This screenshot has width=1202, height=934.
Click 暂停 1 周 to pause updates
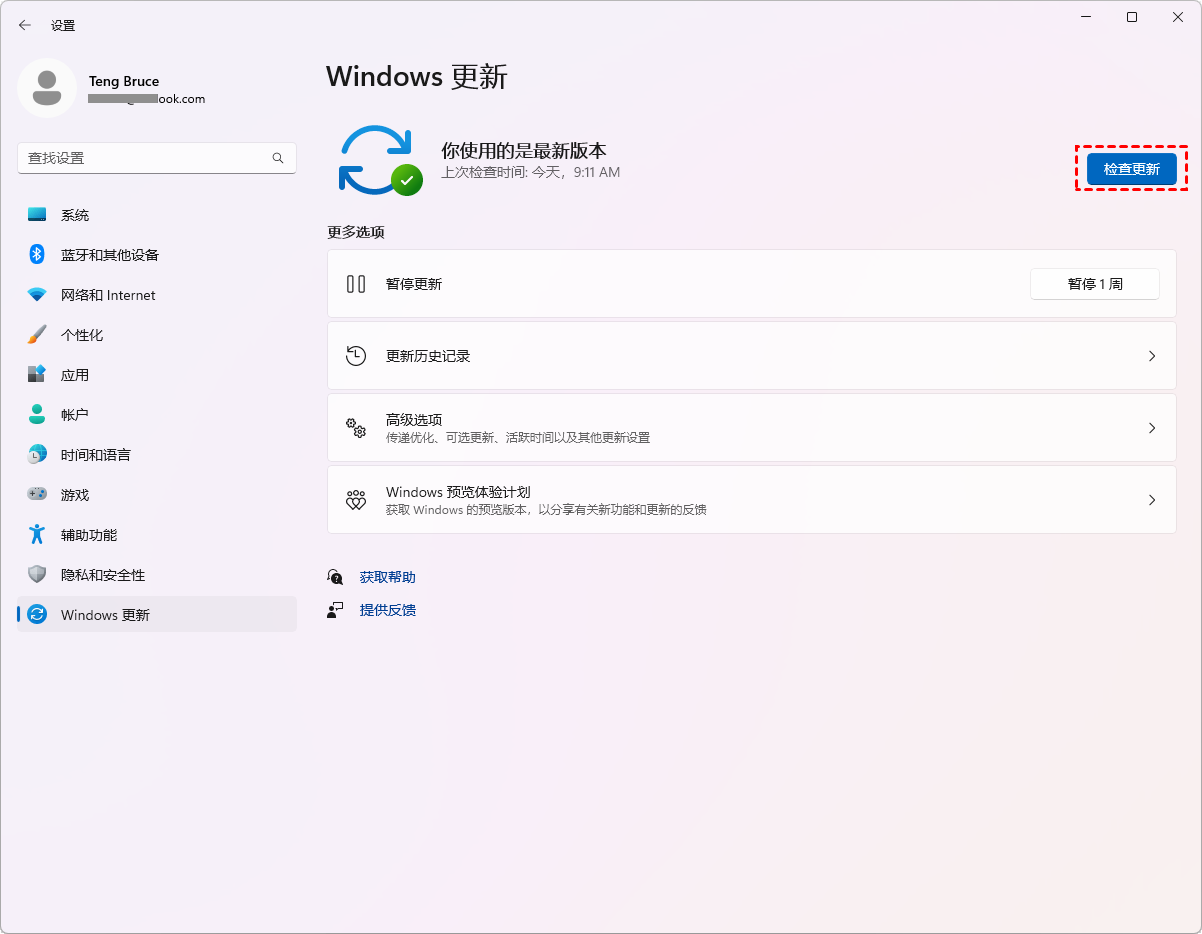click(1094, 284)
